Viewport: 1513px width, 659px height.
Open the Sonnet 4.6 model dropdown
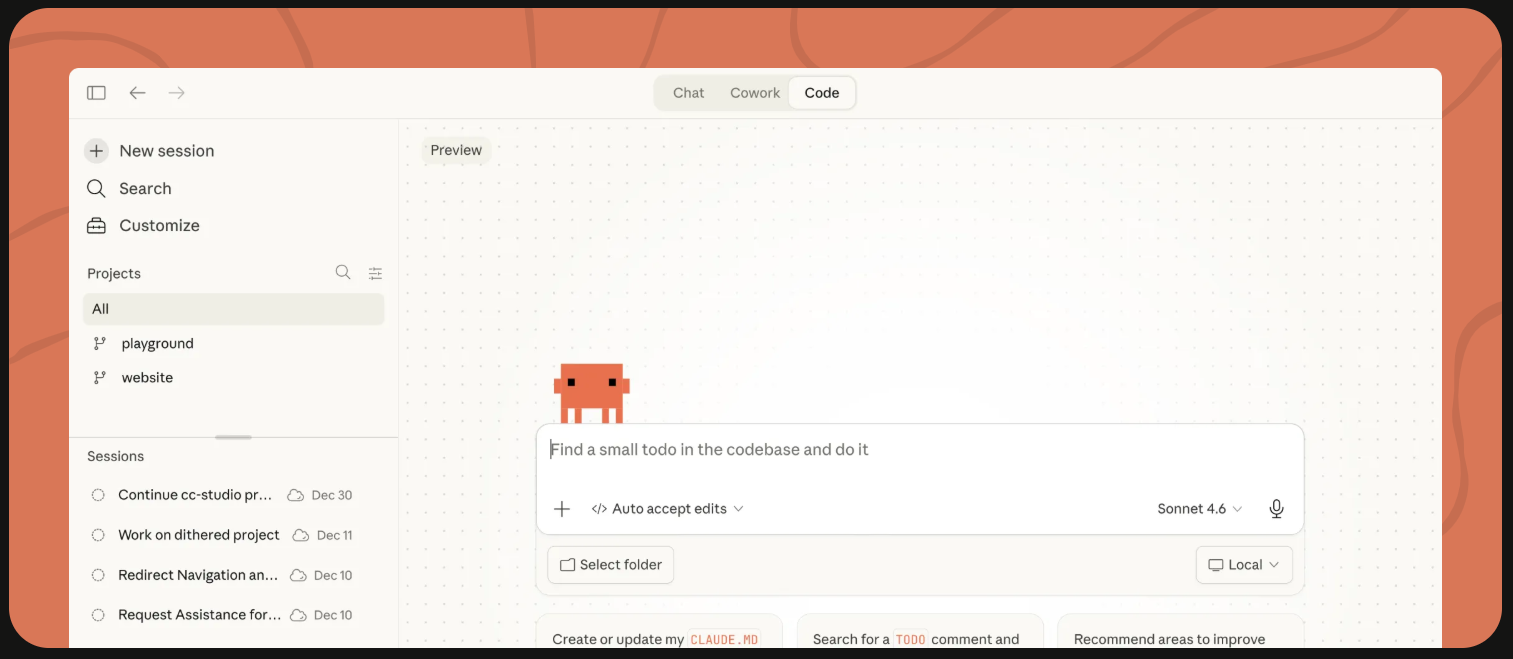click(1199, 509)
